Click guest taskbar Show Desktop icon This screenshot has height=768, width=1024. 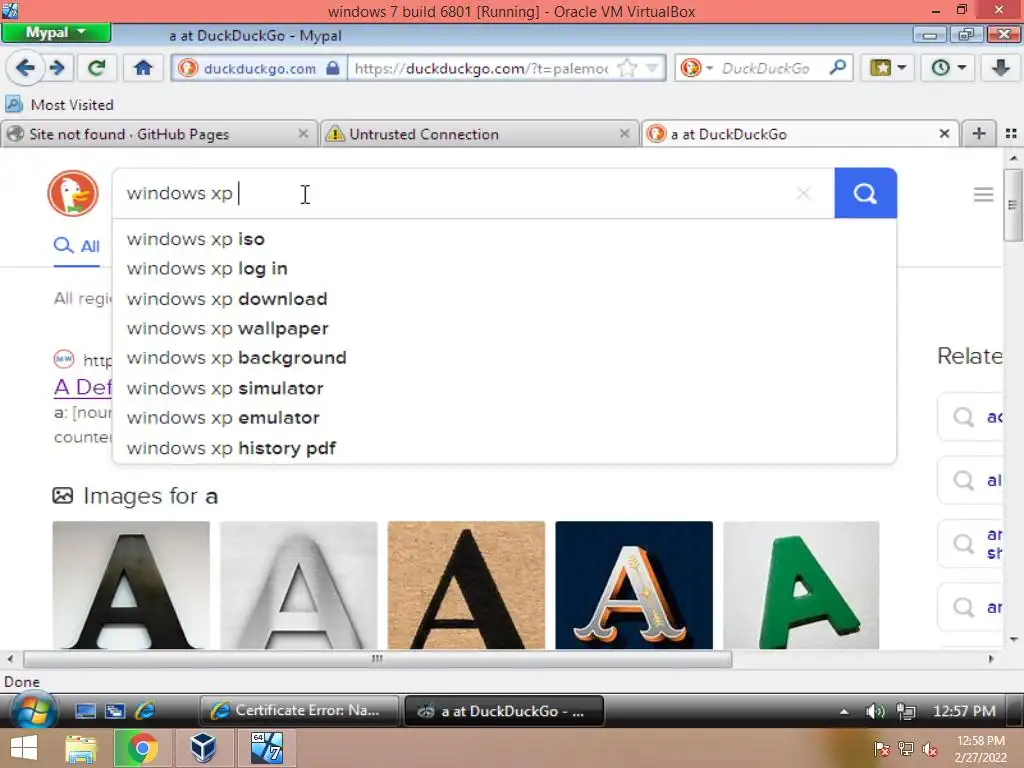pyautogui.click(x=86, y=711)
